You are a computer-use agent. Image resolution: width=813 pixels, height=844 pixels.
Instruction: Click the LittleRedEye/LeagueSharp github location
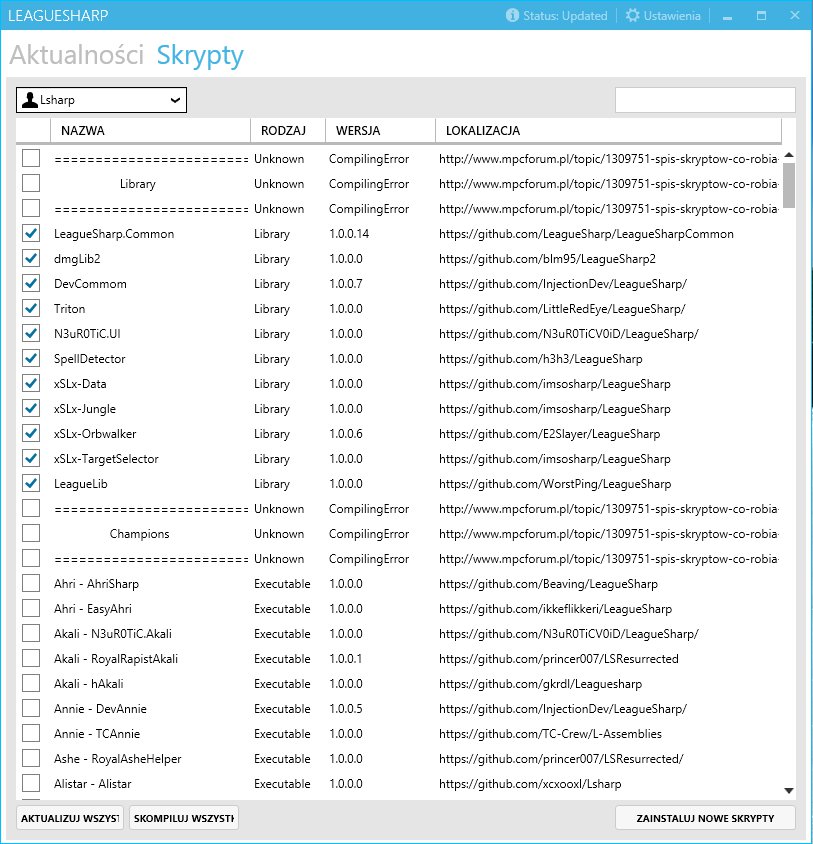click(562, 309)
